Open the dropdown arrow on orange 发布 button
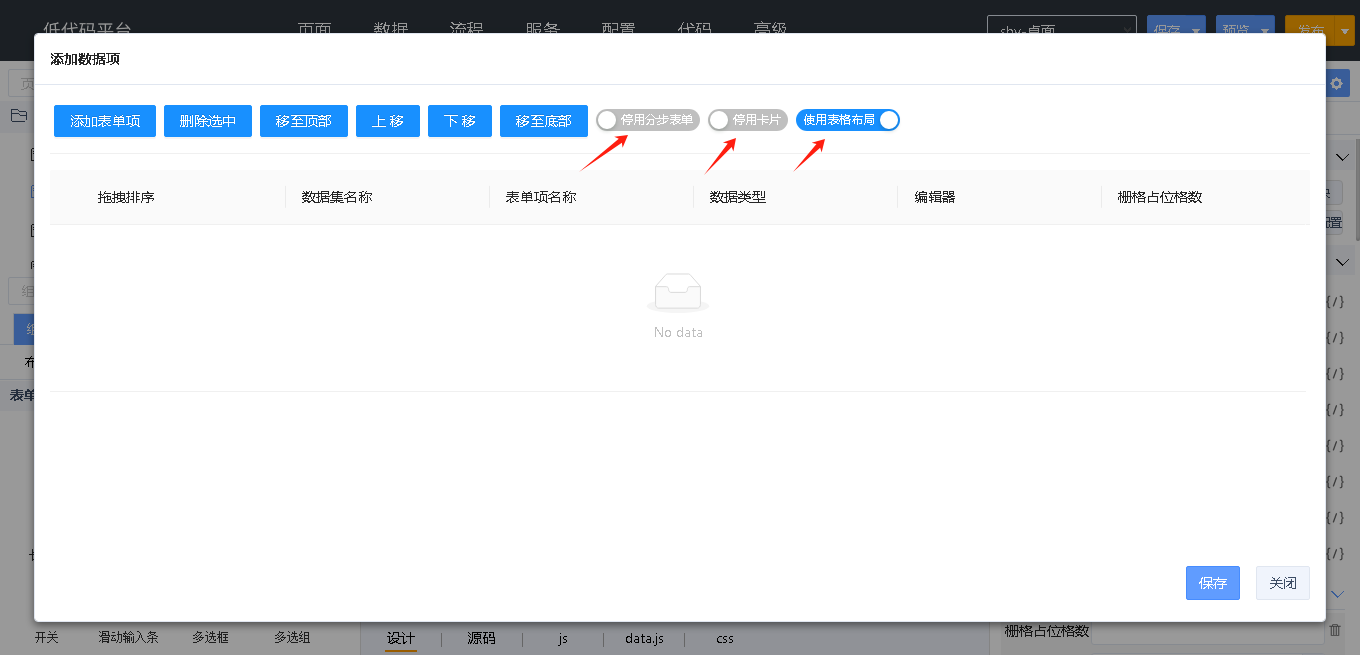 [x=1345, y=31]
